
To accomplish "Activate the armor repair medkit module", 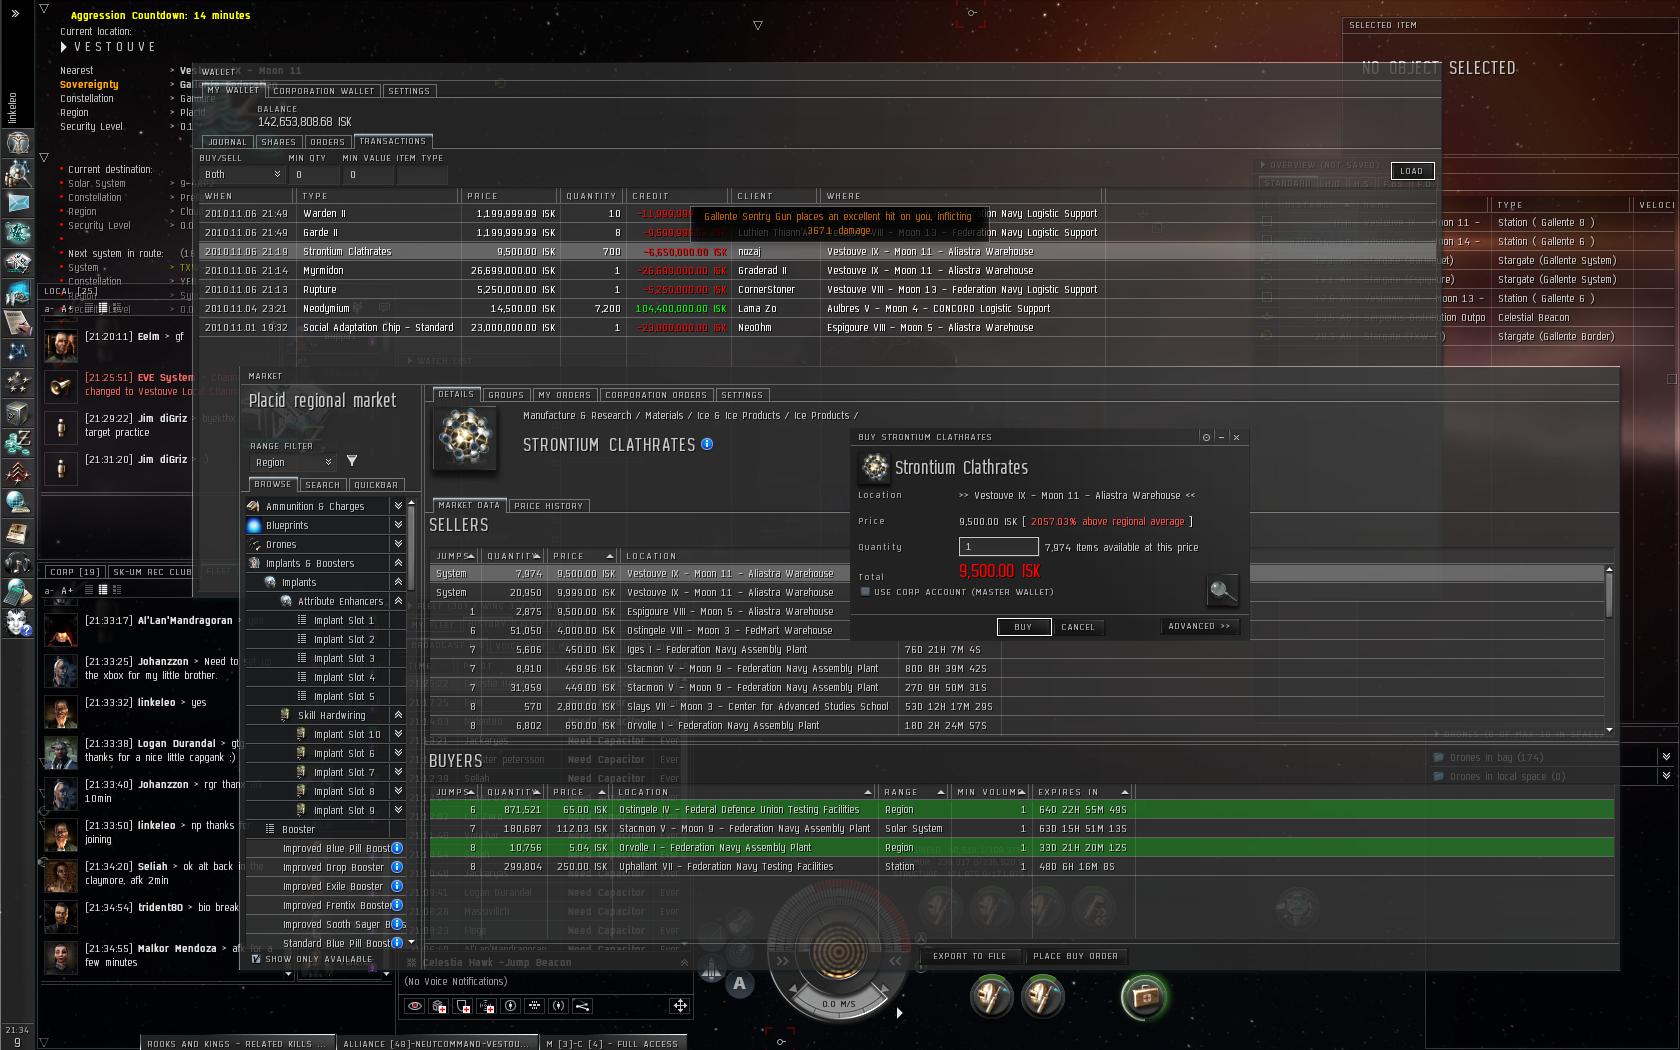I will coord(1143,996).
